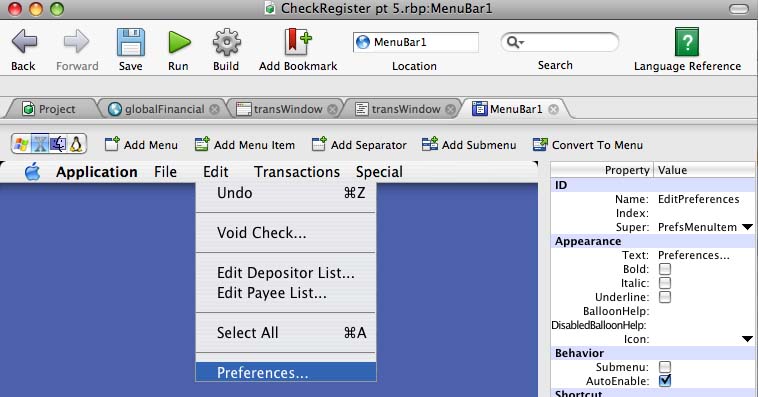
Task: Toggle the Italic checkbox
Action: coord(665,283)
